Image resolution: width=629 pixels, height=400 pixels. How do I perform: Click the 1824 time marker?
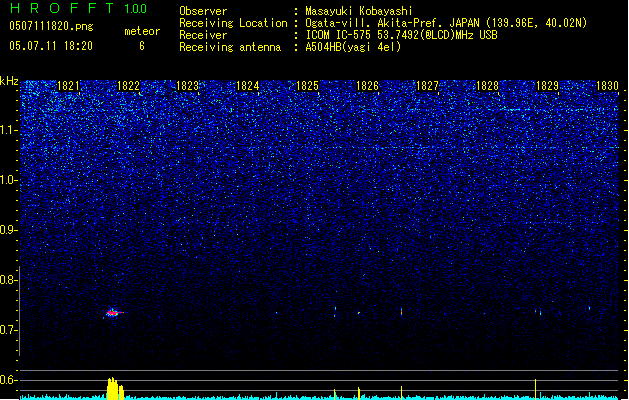(248, 86)
